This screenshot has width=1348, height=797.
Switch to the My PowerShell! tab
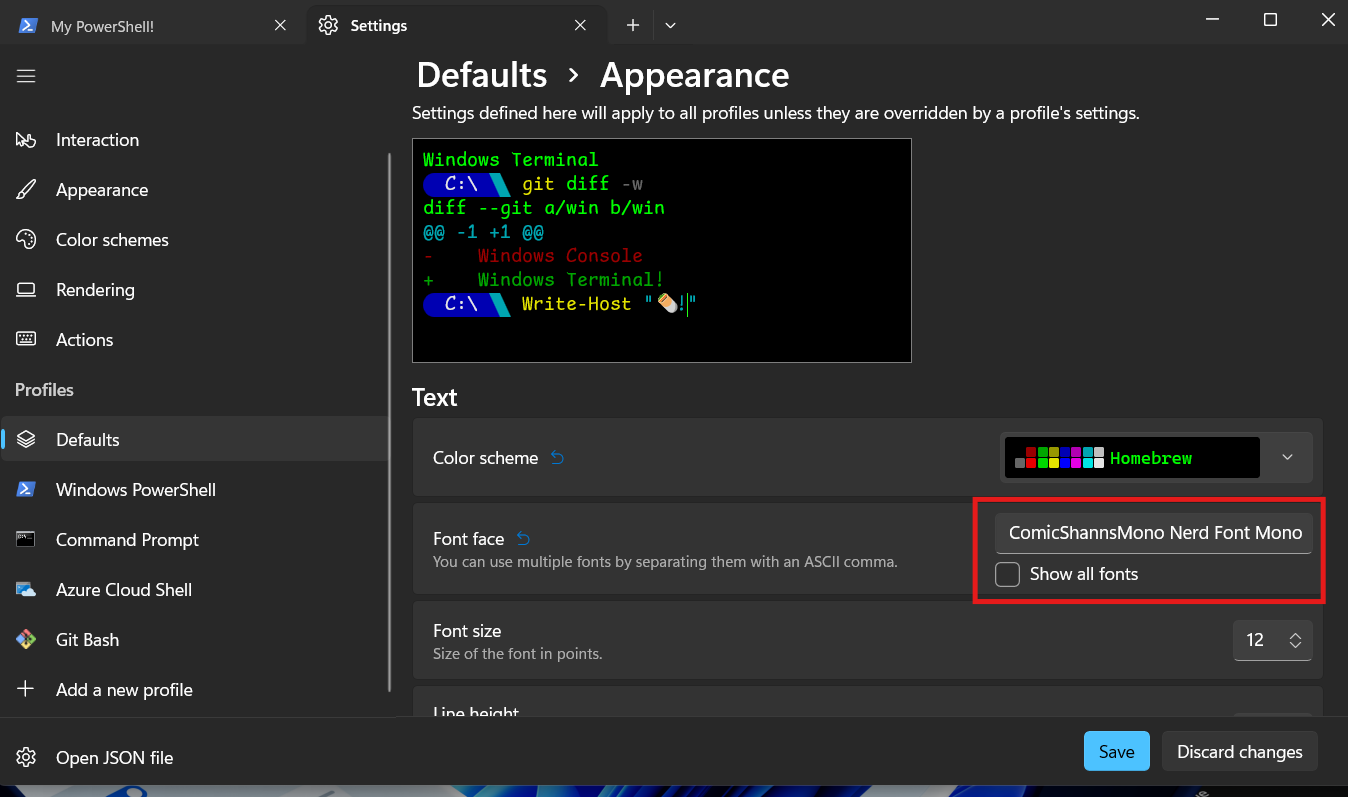pos(153,26)
